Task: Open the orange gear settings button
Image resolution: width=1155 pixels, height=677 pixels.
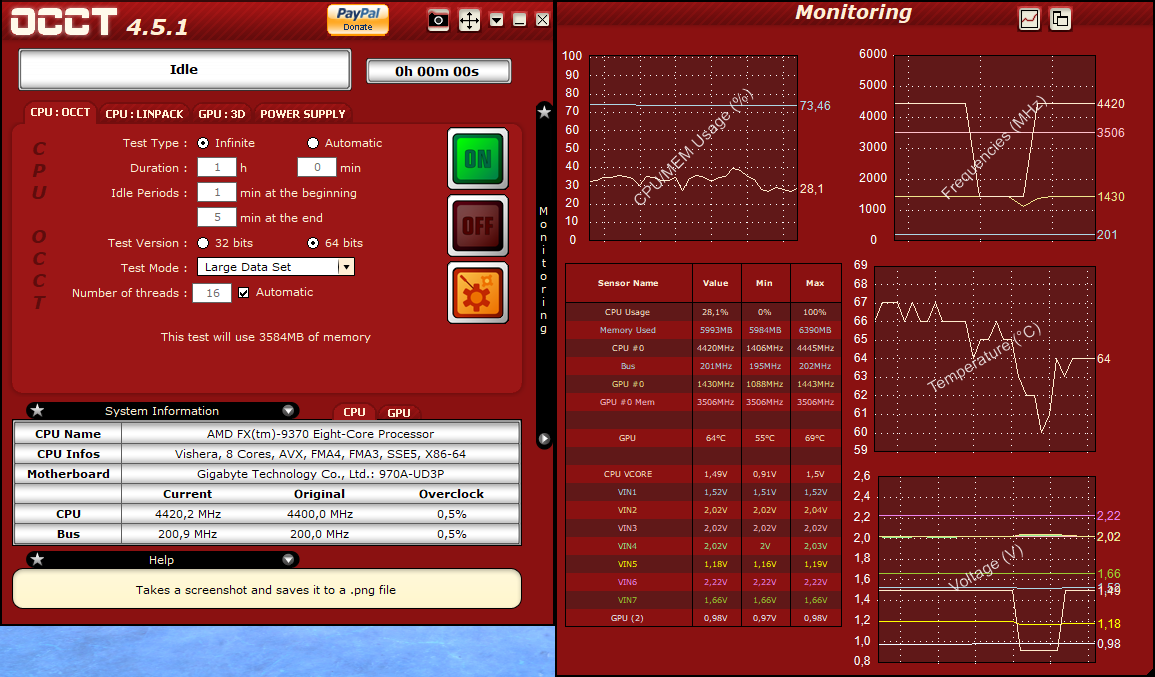Action: (478, 292)
